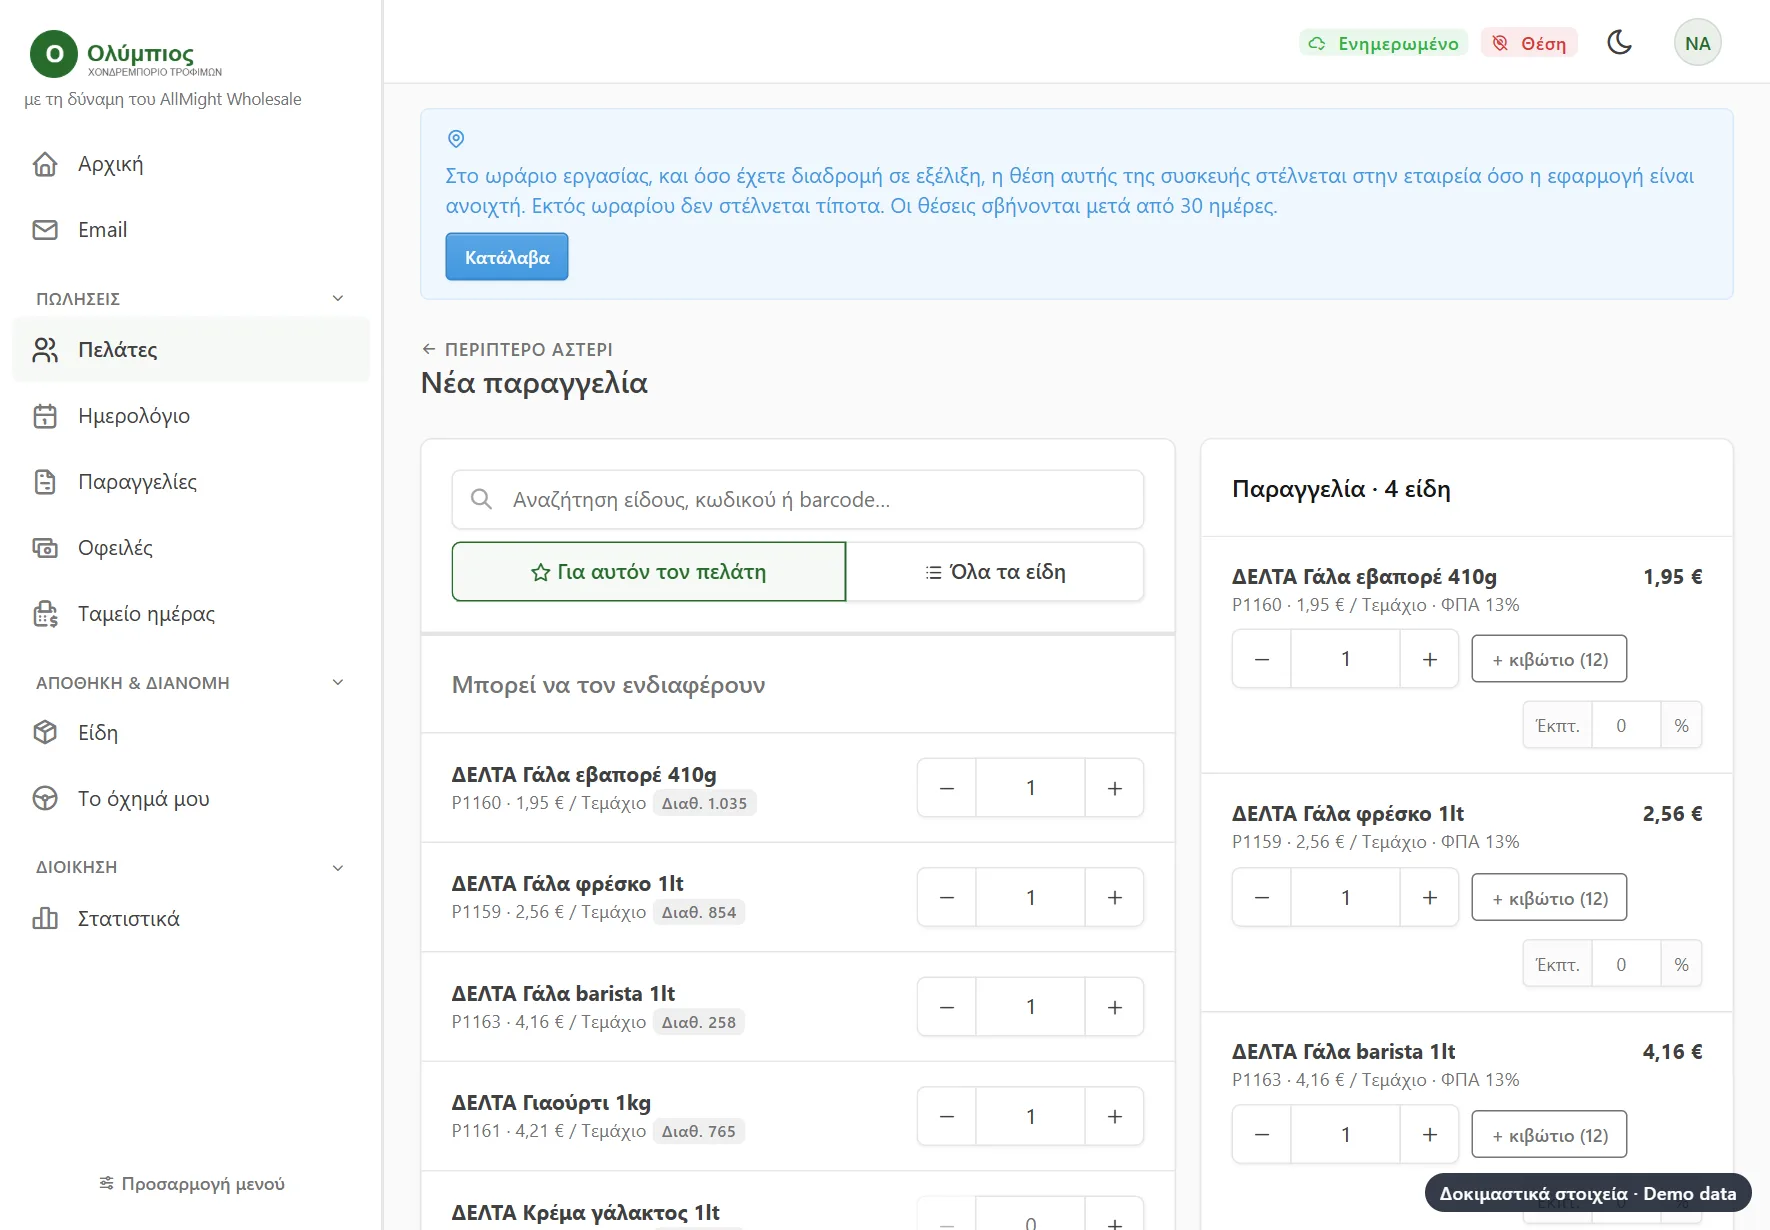The height and width of the screenshot is (1230, 1770).
Task: Open the NA user avatar menu
Action: (1697, 43)
